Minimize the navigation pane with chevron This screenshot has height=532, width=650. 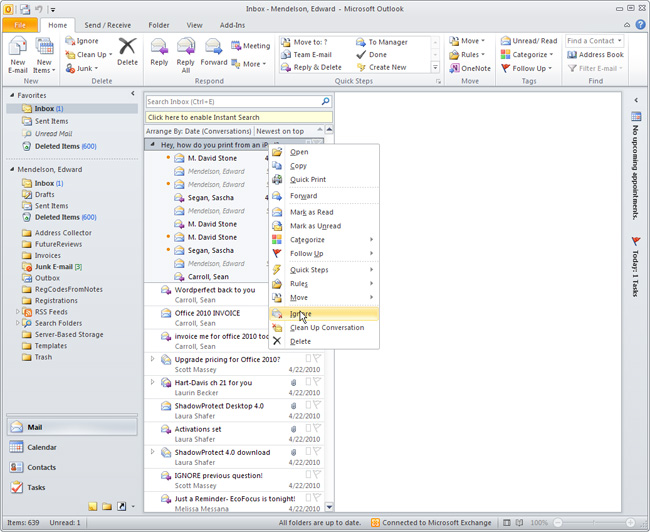[133, 94]
